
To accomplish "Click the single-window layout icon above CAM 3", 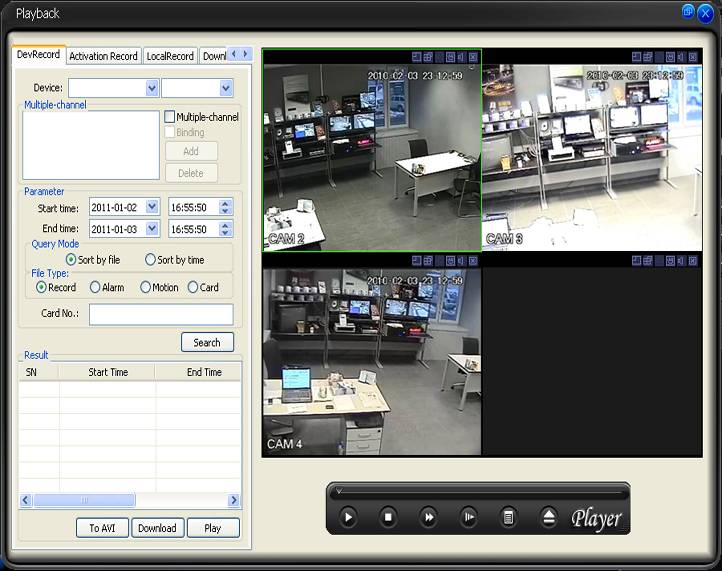I will click(636, 57).
